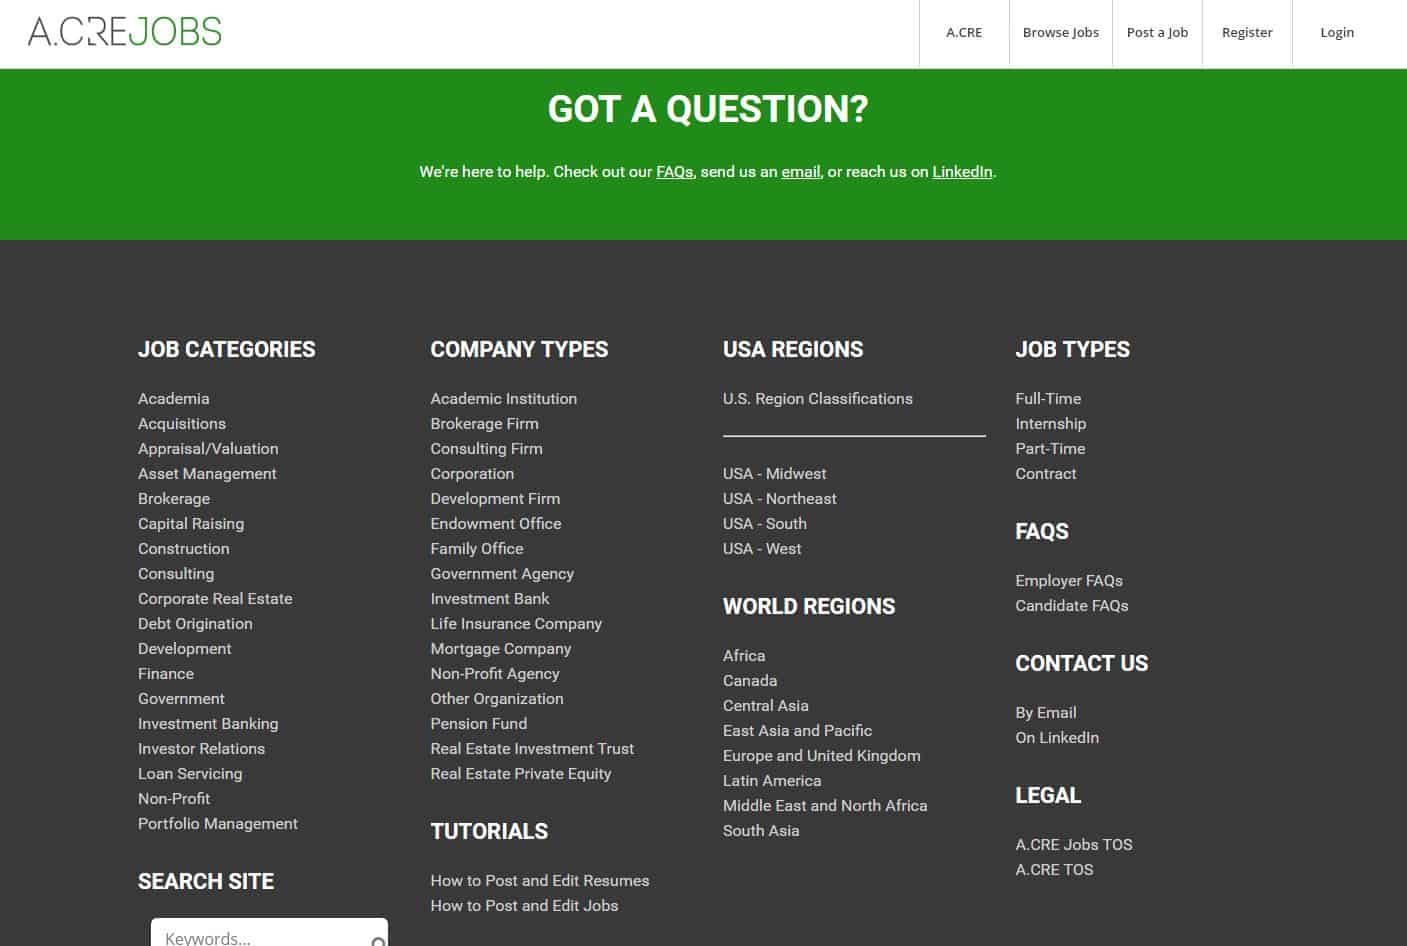The width and height of the screenshot is (1407, 946).
Task: Open the Portfolio Management category
Action: pos(218,824)
